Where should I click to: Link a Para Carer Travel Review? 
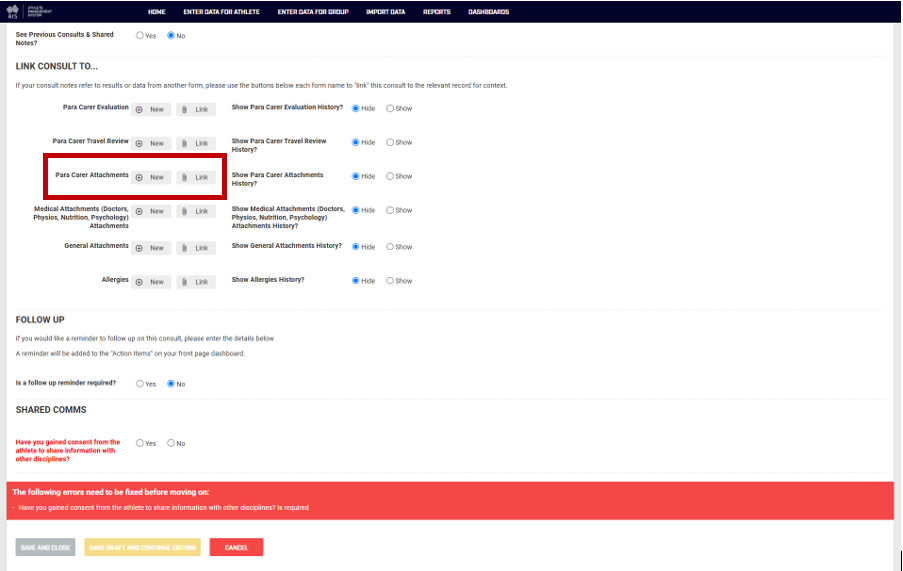point(196,143)
